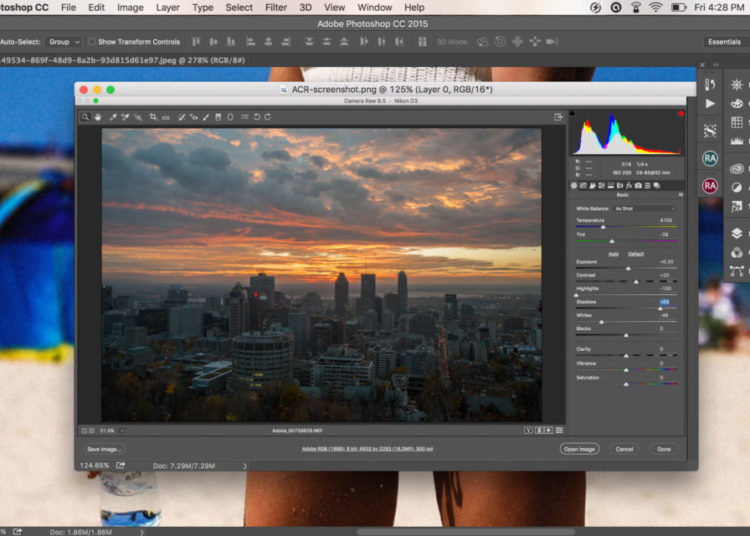Image resolution: width=750 pixels, height=536 pixels.
Task: Toggle full screen mode in Camera Raw
Action: (x=558, y=117)
